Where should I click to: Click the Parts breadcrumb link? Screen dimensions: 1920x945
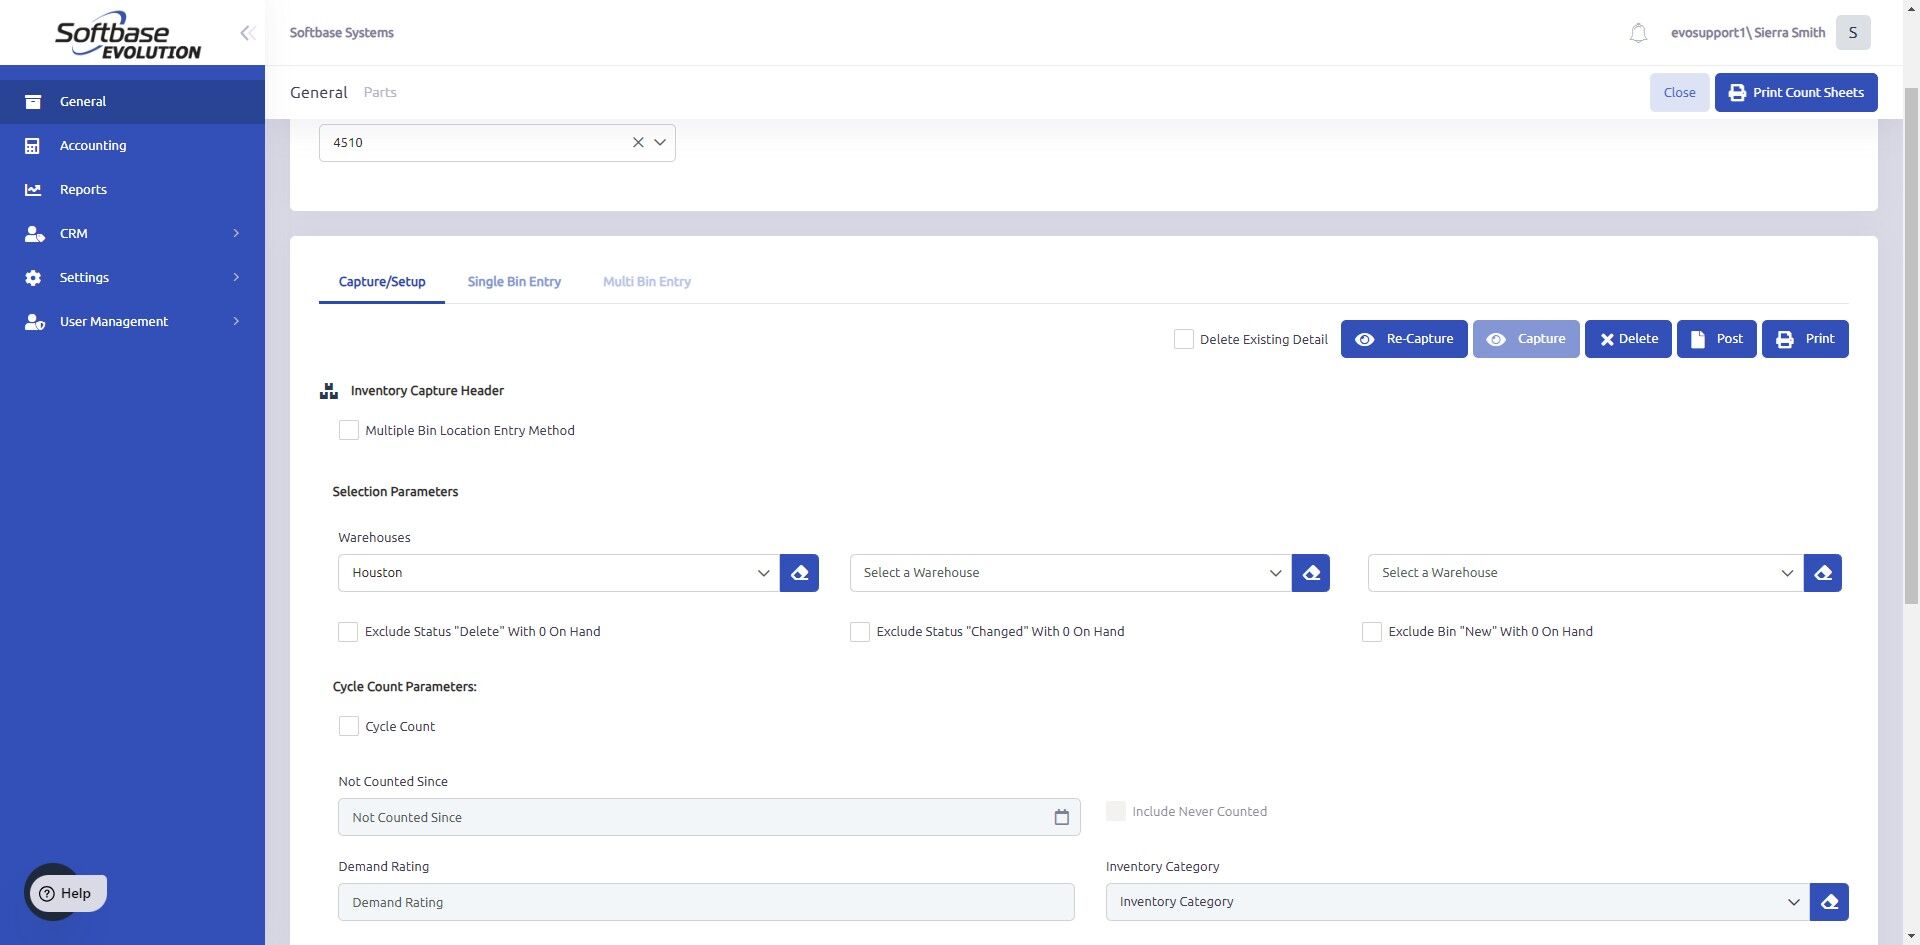pos(380,93)
